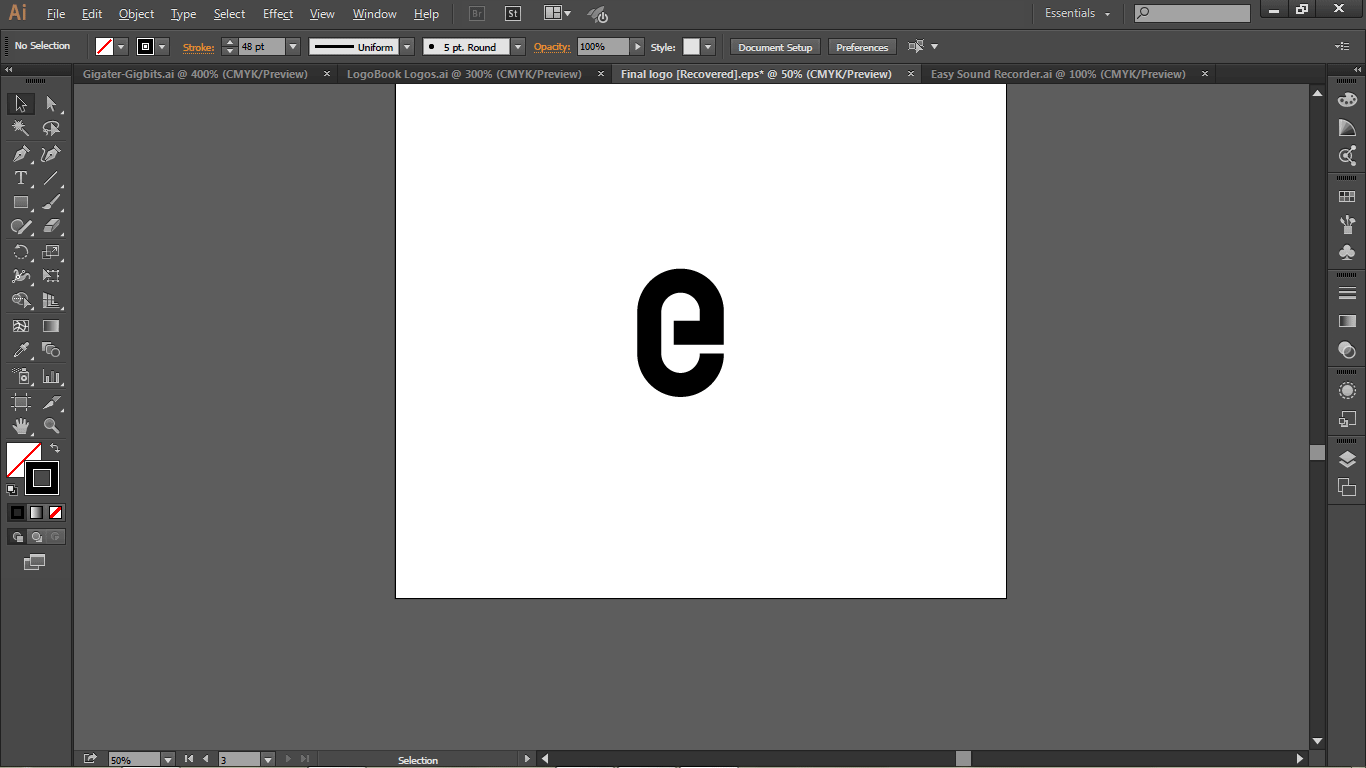
Task: Switch to LogoBook Logos.ai tab
Action: click(464, 74)
